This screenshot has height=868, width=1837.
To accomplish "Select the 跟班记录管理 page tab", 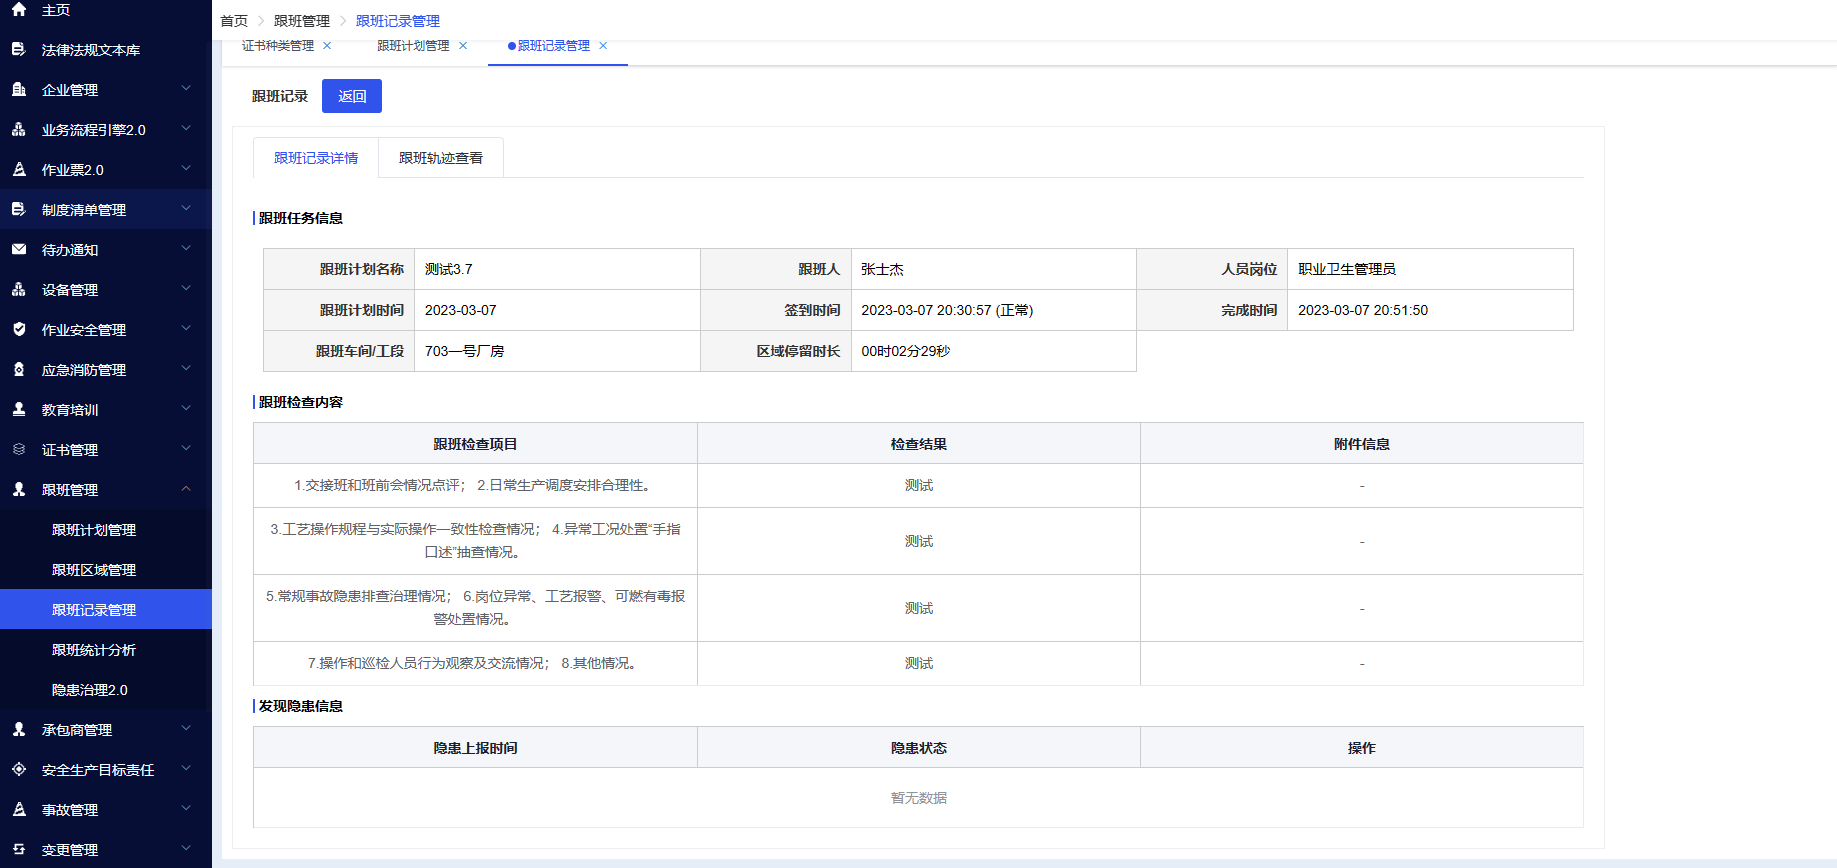I will (x=554, y=45).
